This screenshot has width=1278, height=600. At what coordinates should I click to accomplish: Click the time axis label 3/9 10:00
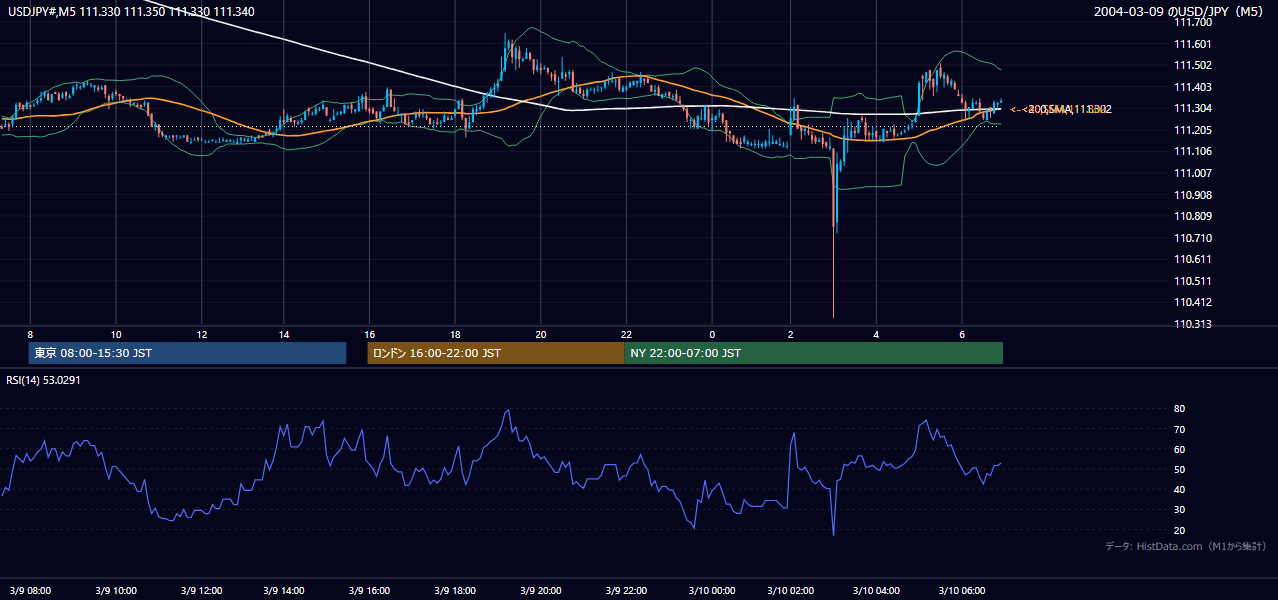click(x=116, y=590)
